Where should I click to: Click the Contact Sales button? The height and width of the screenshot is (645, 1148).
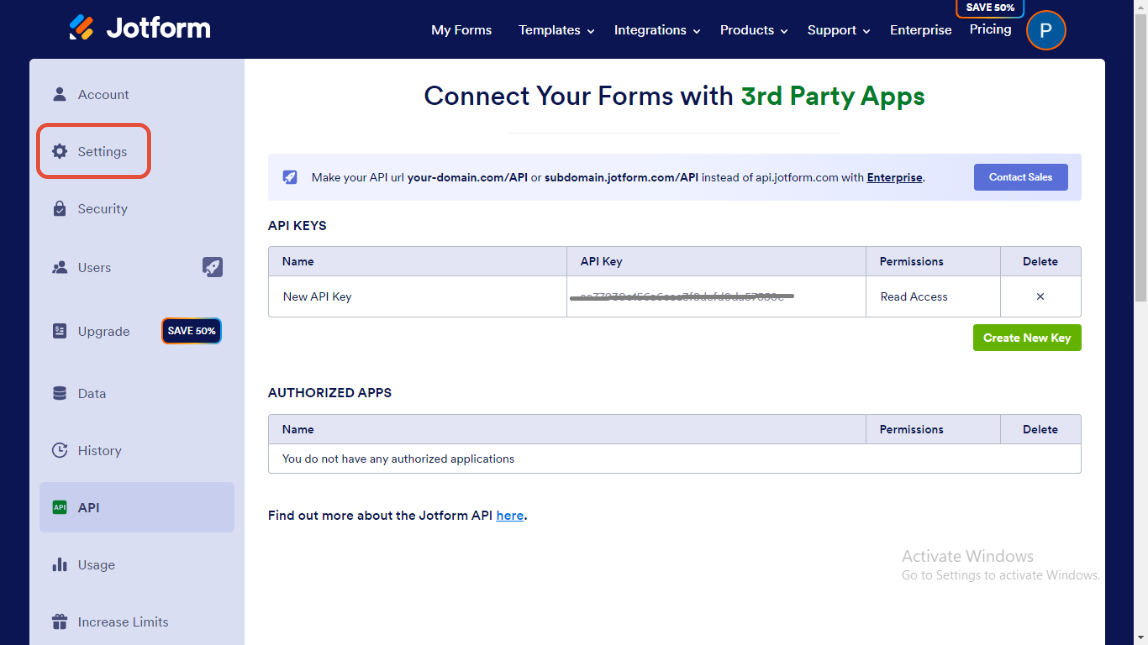coord(1020,177)
